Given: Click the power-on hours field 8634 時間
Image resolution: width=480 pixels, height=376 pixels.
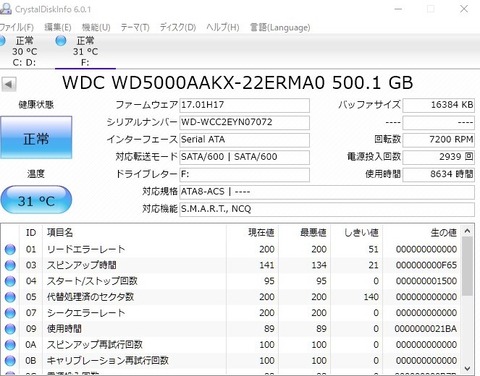Looking at the screenshot, I should (438, 175).
